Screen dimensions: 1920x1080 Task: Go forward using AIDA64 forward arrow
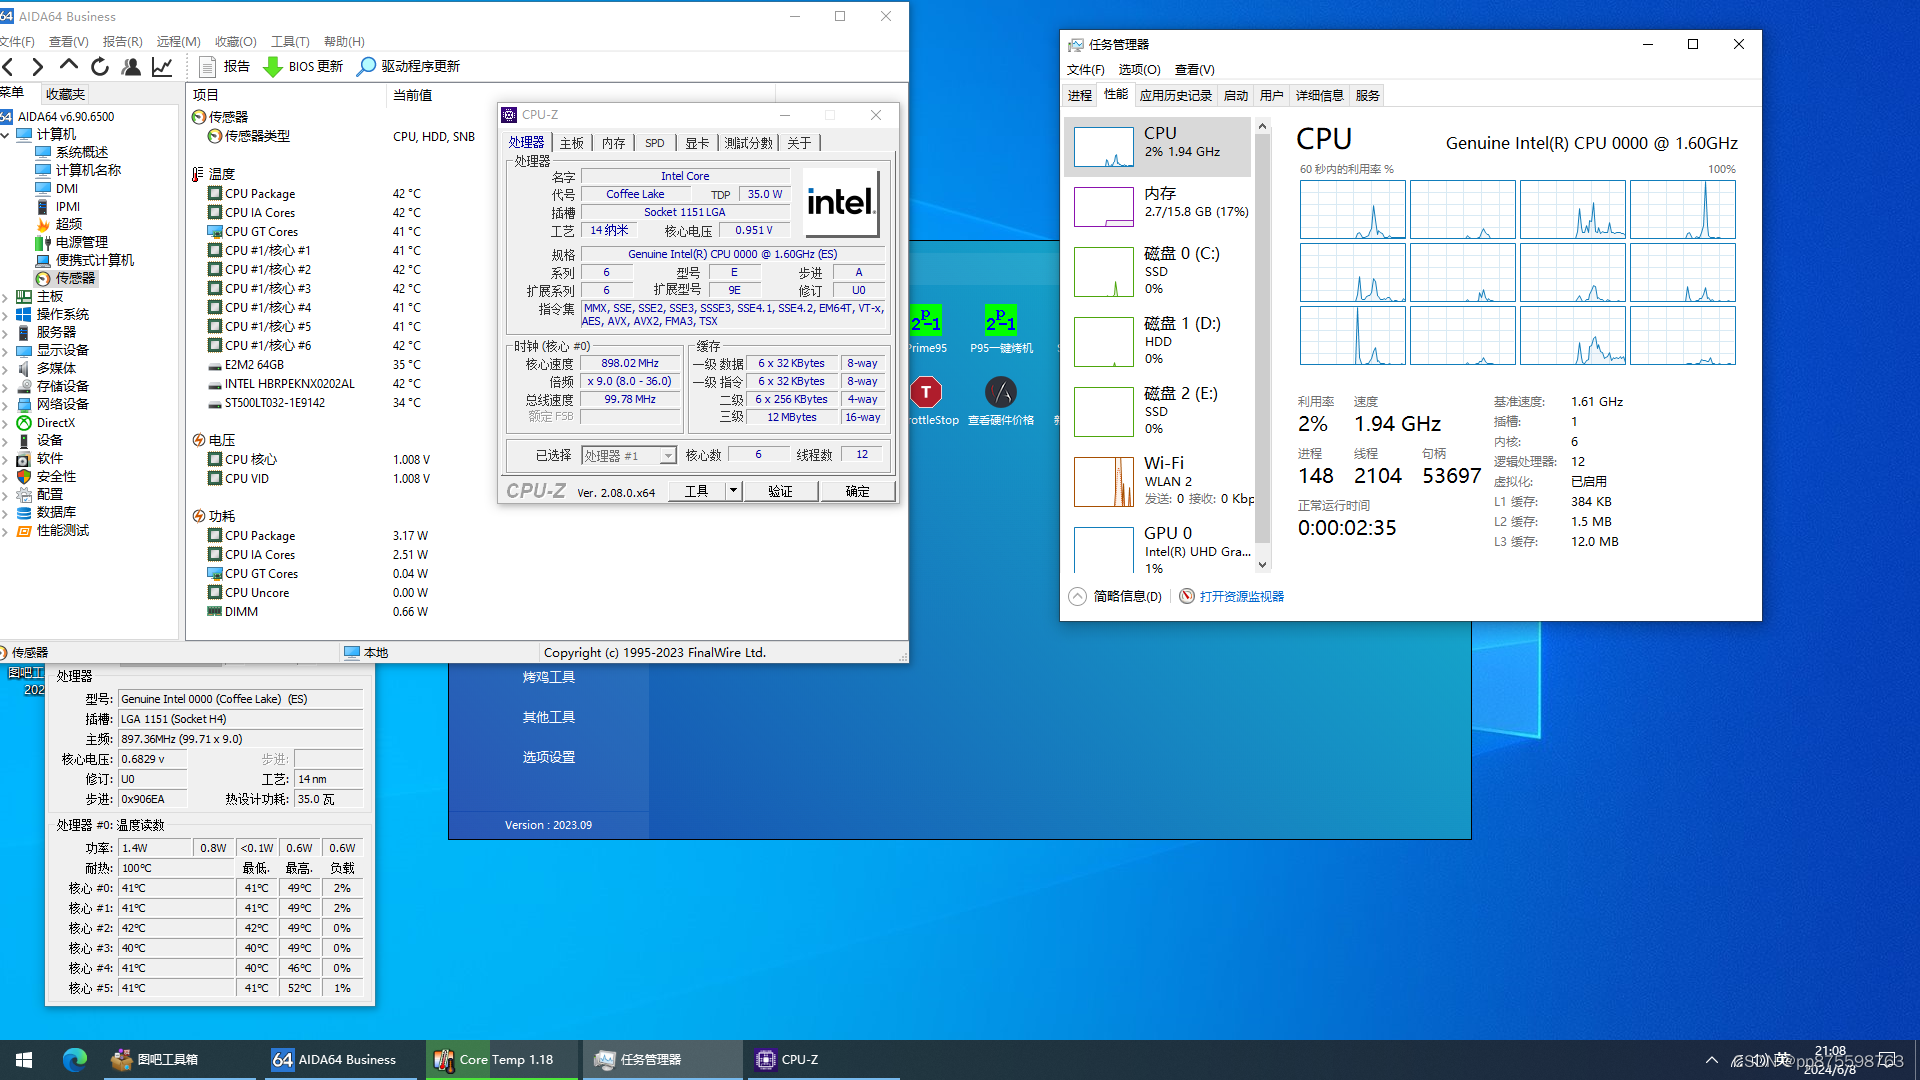coord(38,67)
